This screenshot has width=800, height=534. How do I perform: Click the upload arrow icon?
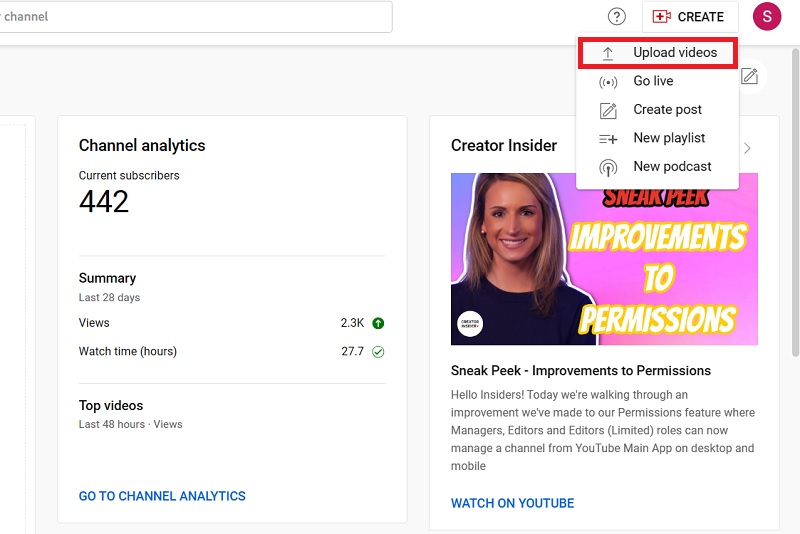click(x=608, y=53)
